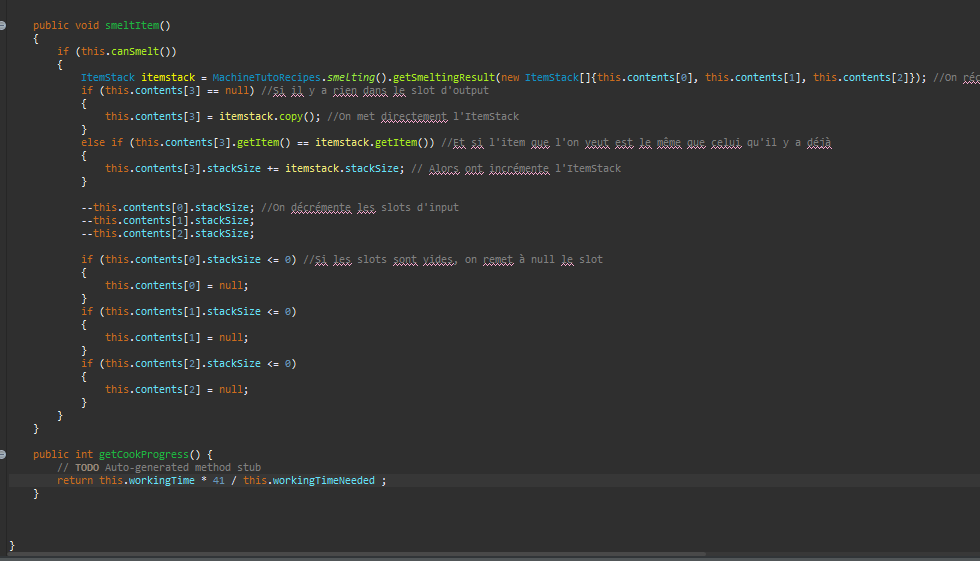Click the empty scrollbar track right of thumb
The image size is (980, 561).
[840, 553]
